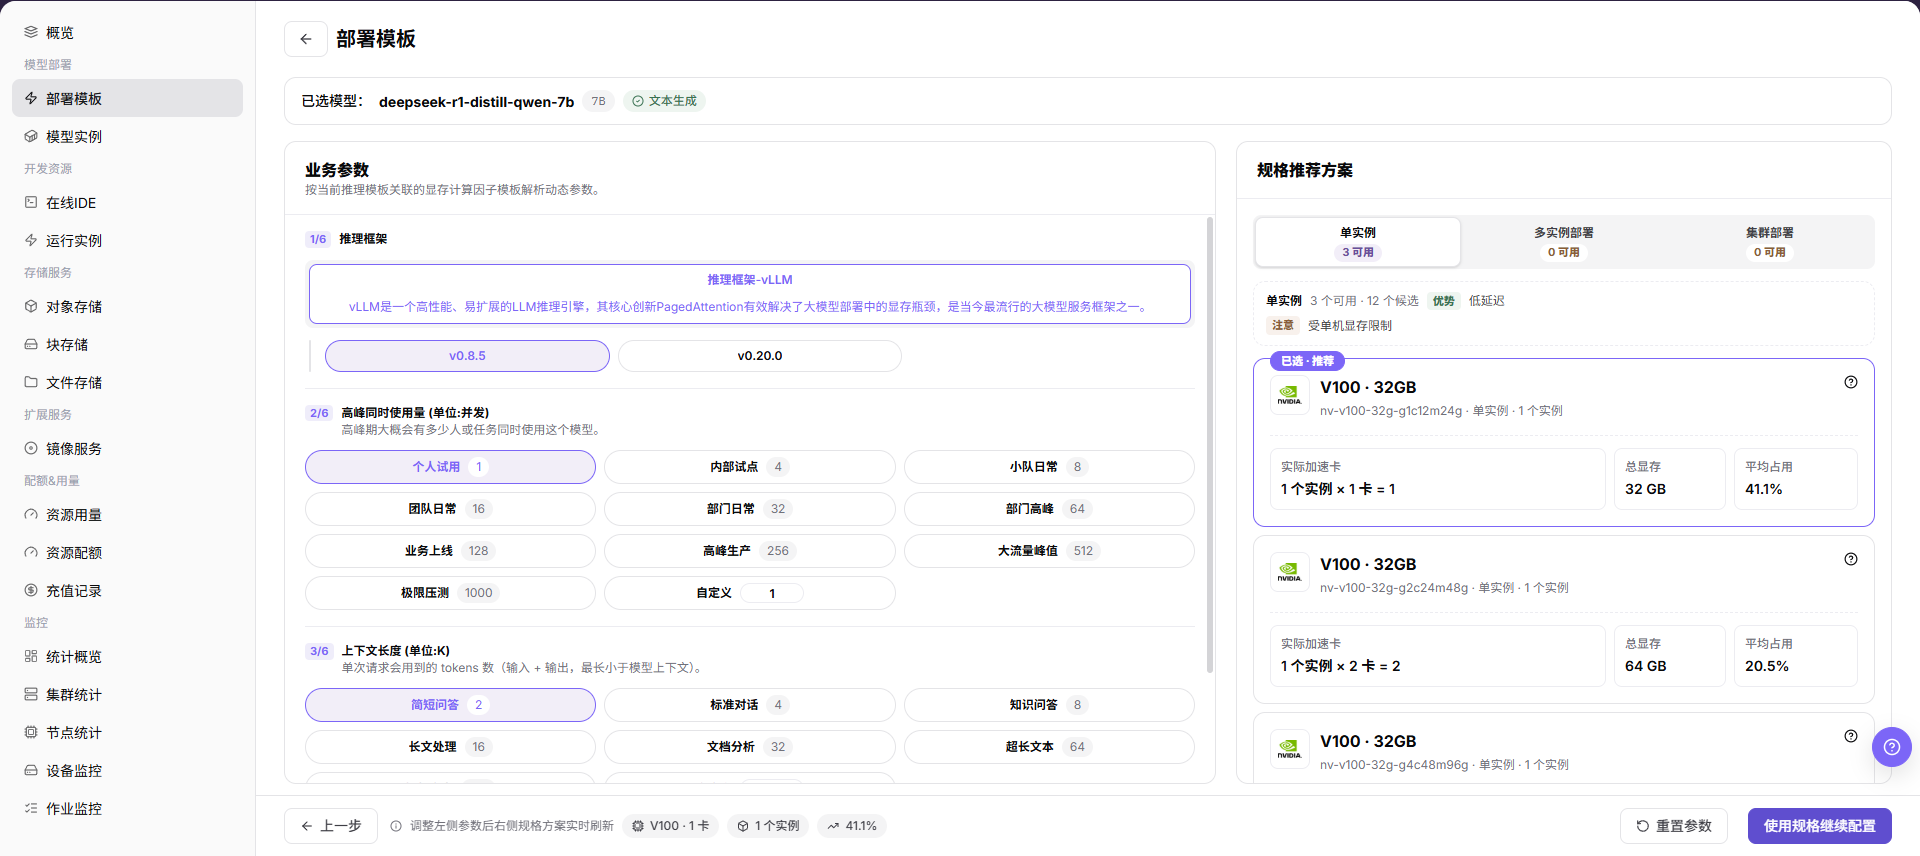Select V100 32GB g4c48m96g spec card
The width and height of the screenshot is (1920, 856).
point(1564,748)
